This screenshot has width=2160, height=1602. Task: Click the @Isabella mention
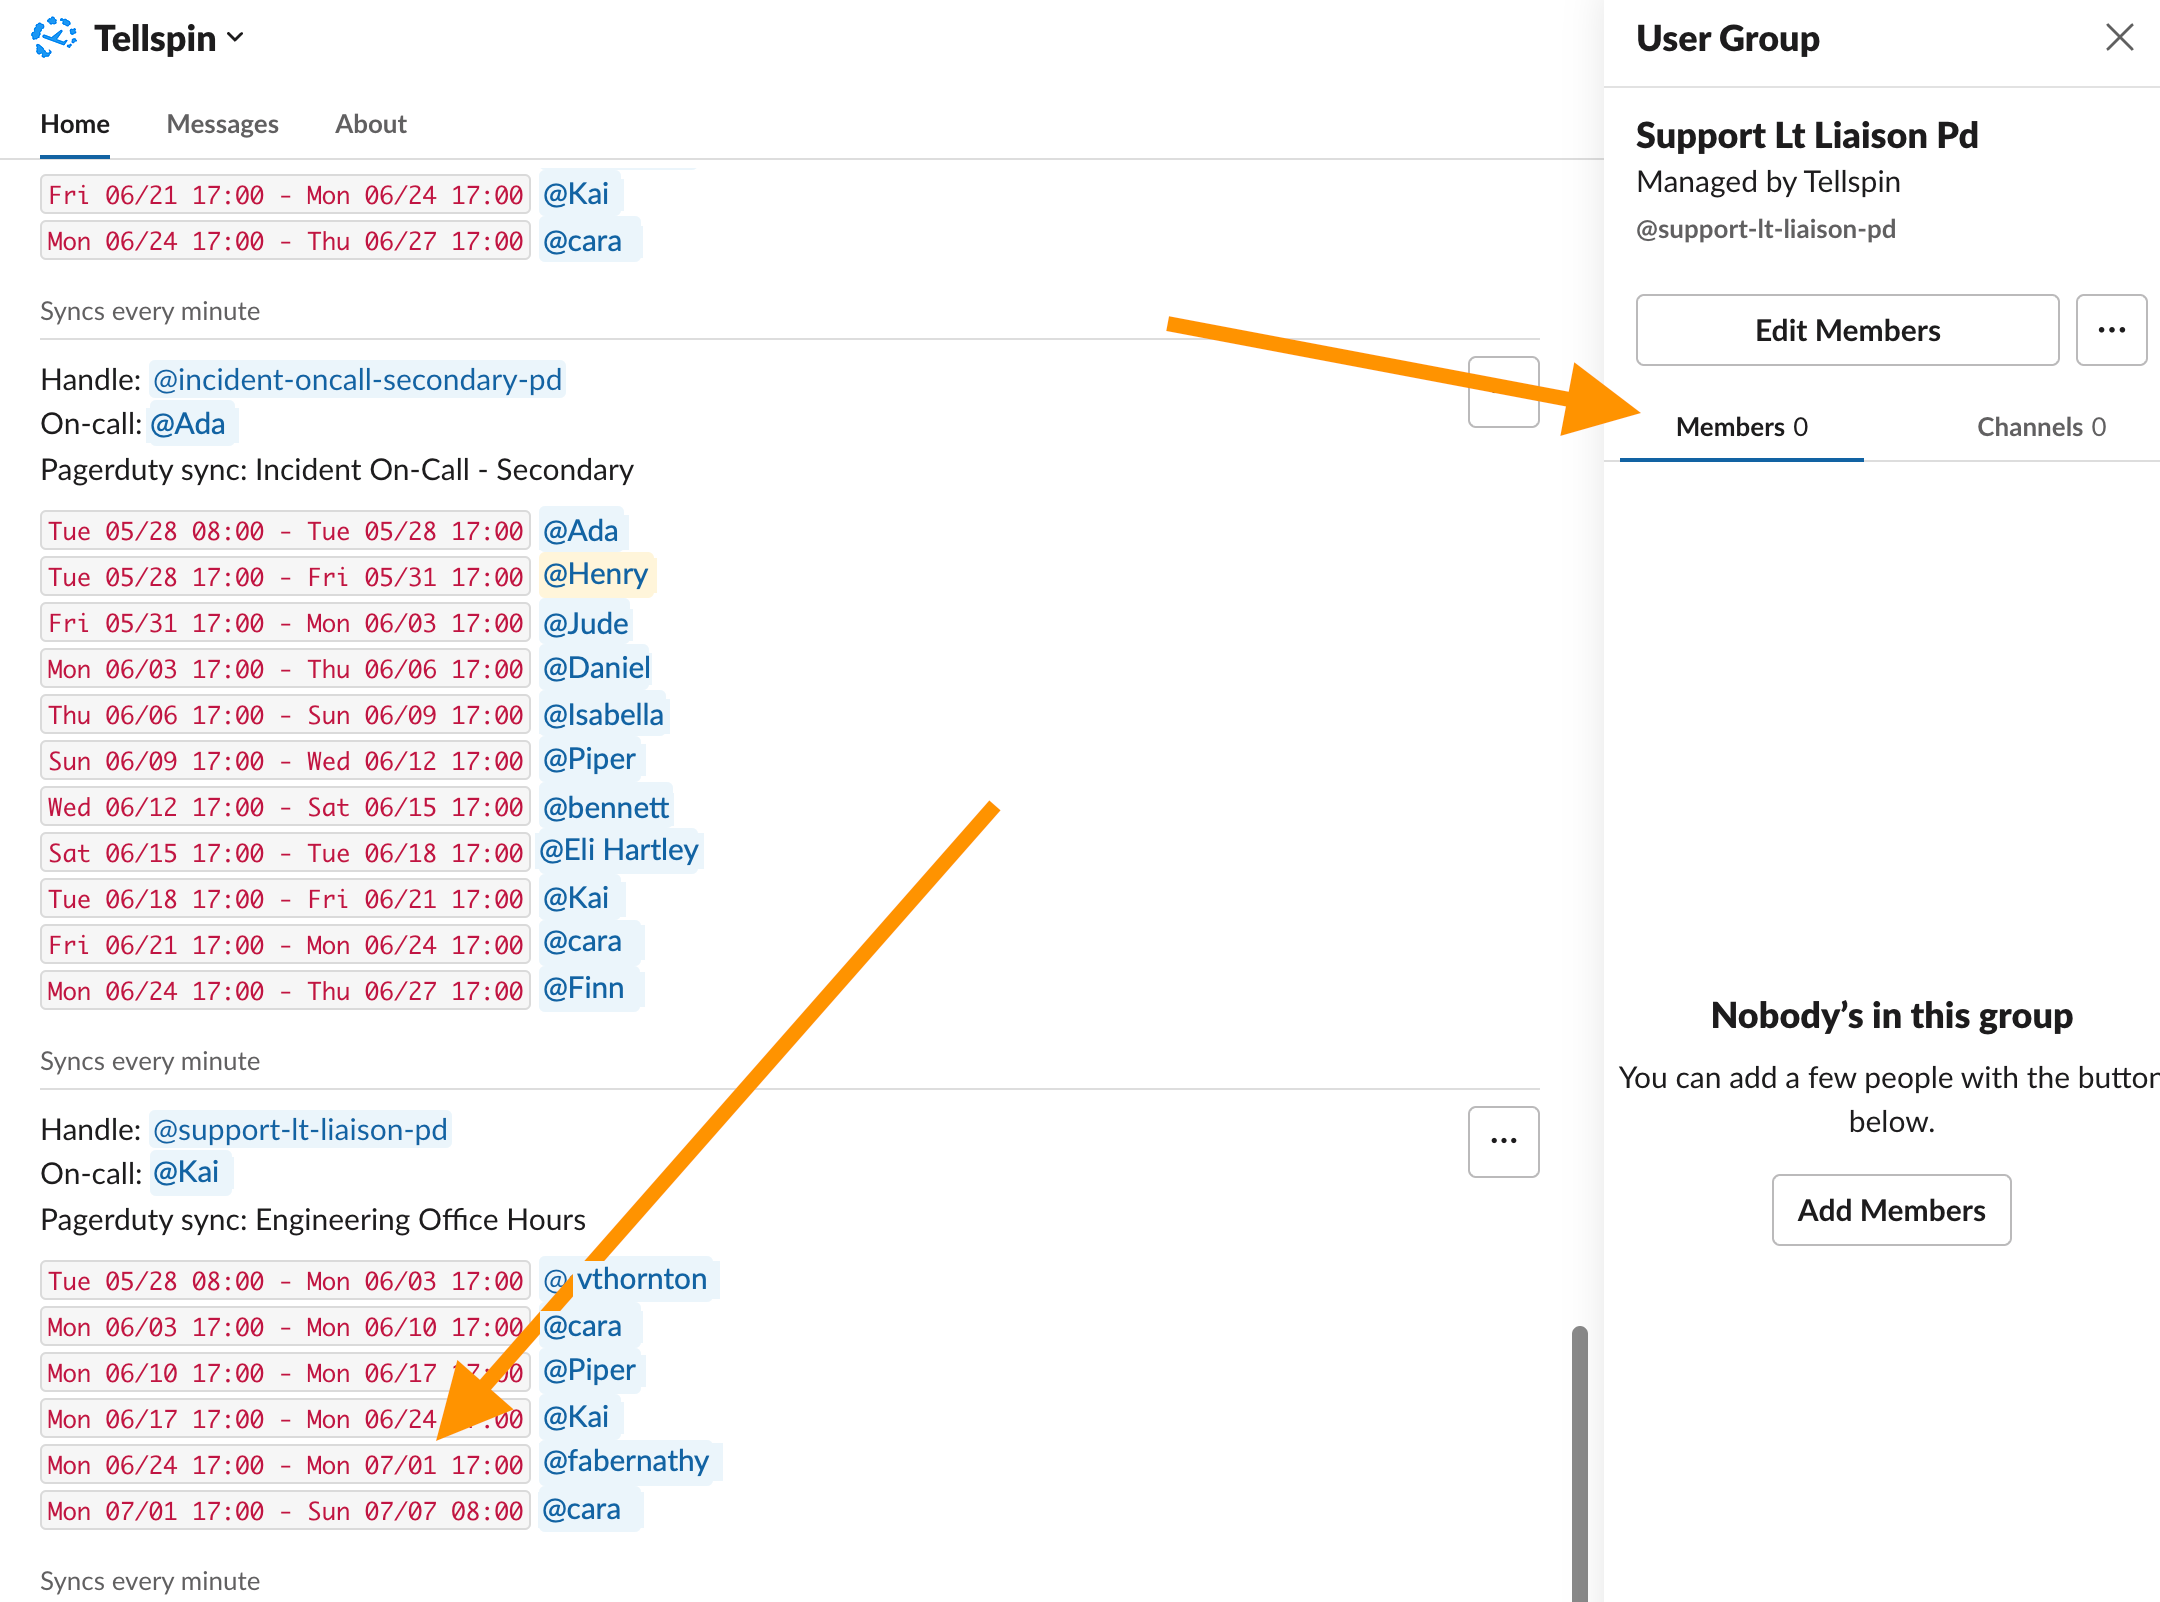pyautogui.click(x=603, y=714)
